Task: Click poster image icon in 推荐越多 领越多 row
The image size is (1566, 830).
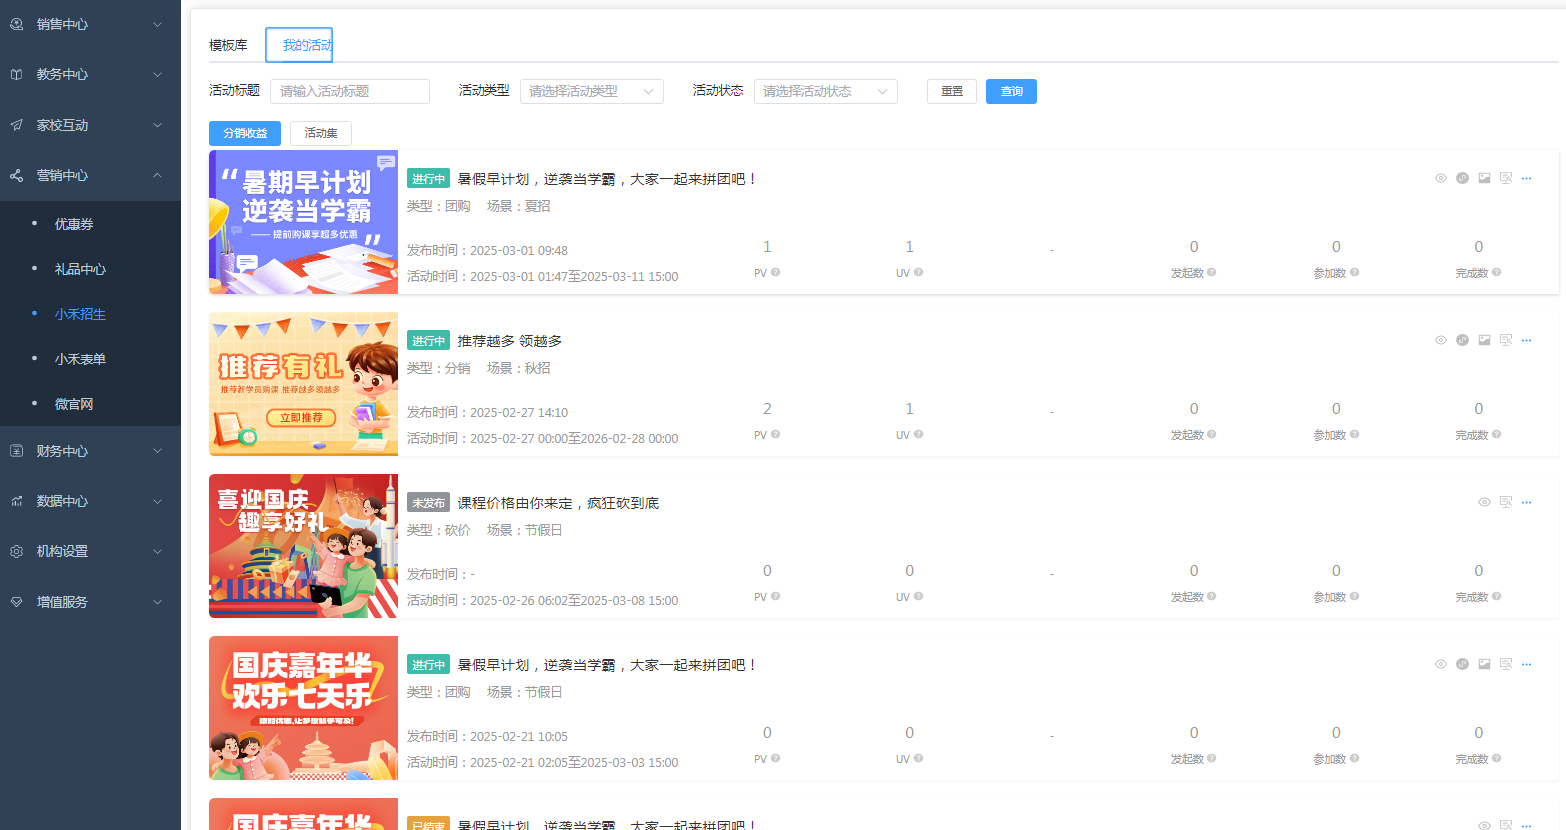Action: tap(1484, 340)
